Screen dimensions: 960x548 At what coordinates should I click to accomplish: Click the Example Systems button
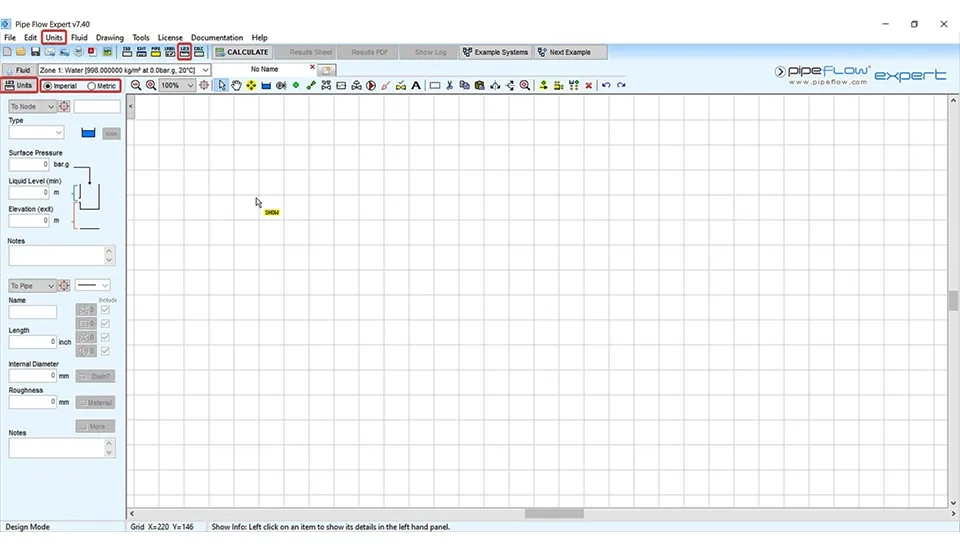[x=495, y=52]
